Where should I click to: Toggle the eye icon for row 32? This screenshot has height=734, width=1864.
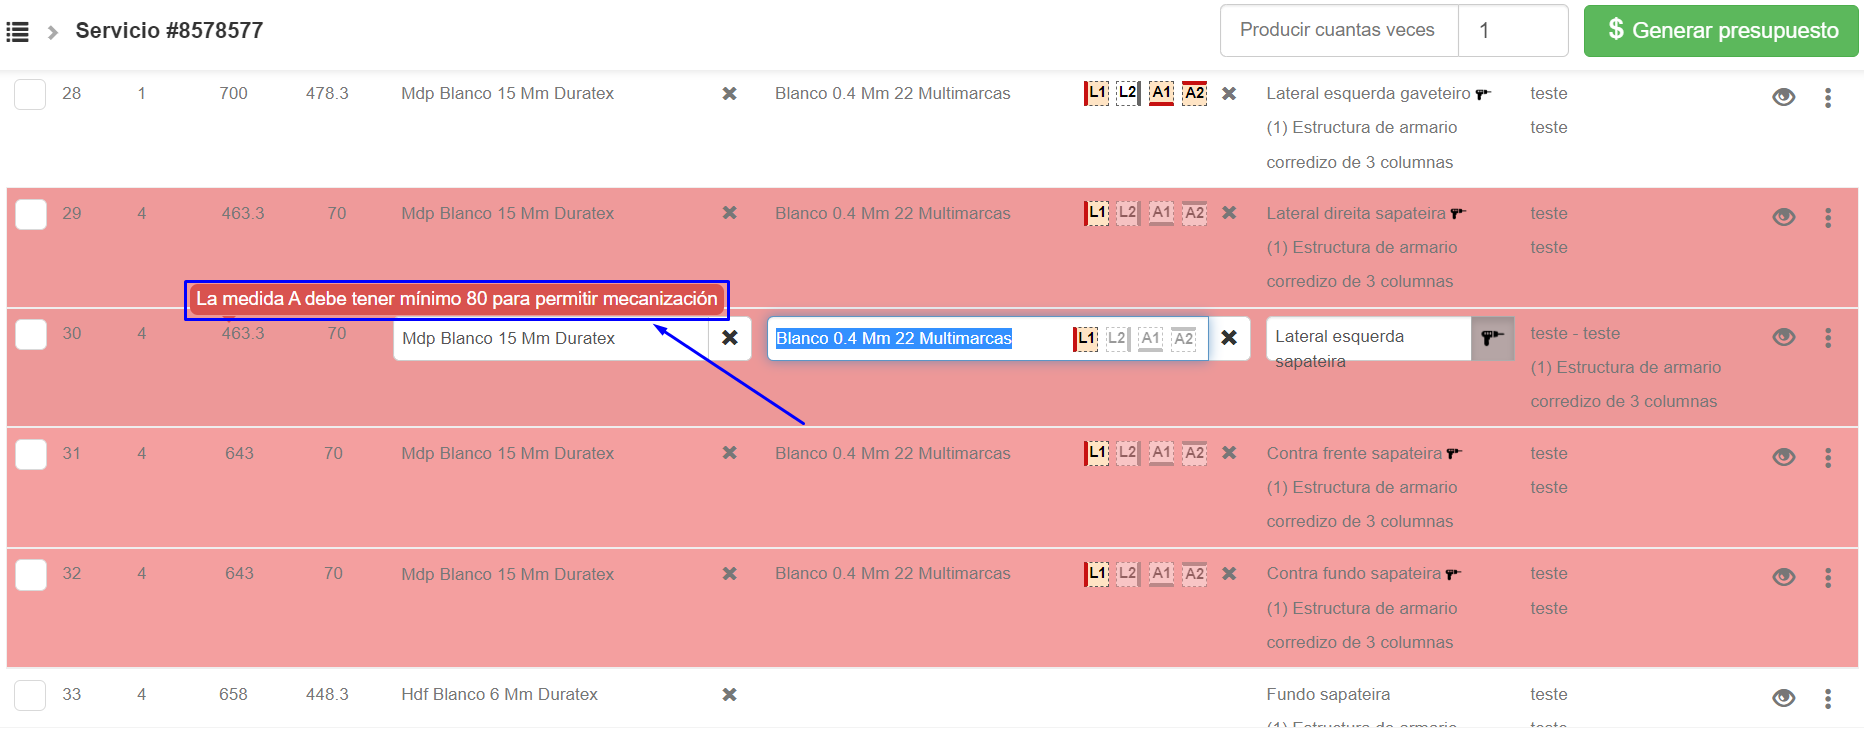(x=1783, y=577)
